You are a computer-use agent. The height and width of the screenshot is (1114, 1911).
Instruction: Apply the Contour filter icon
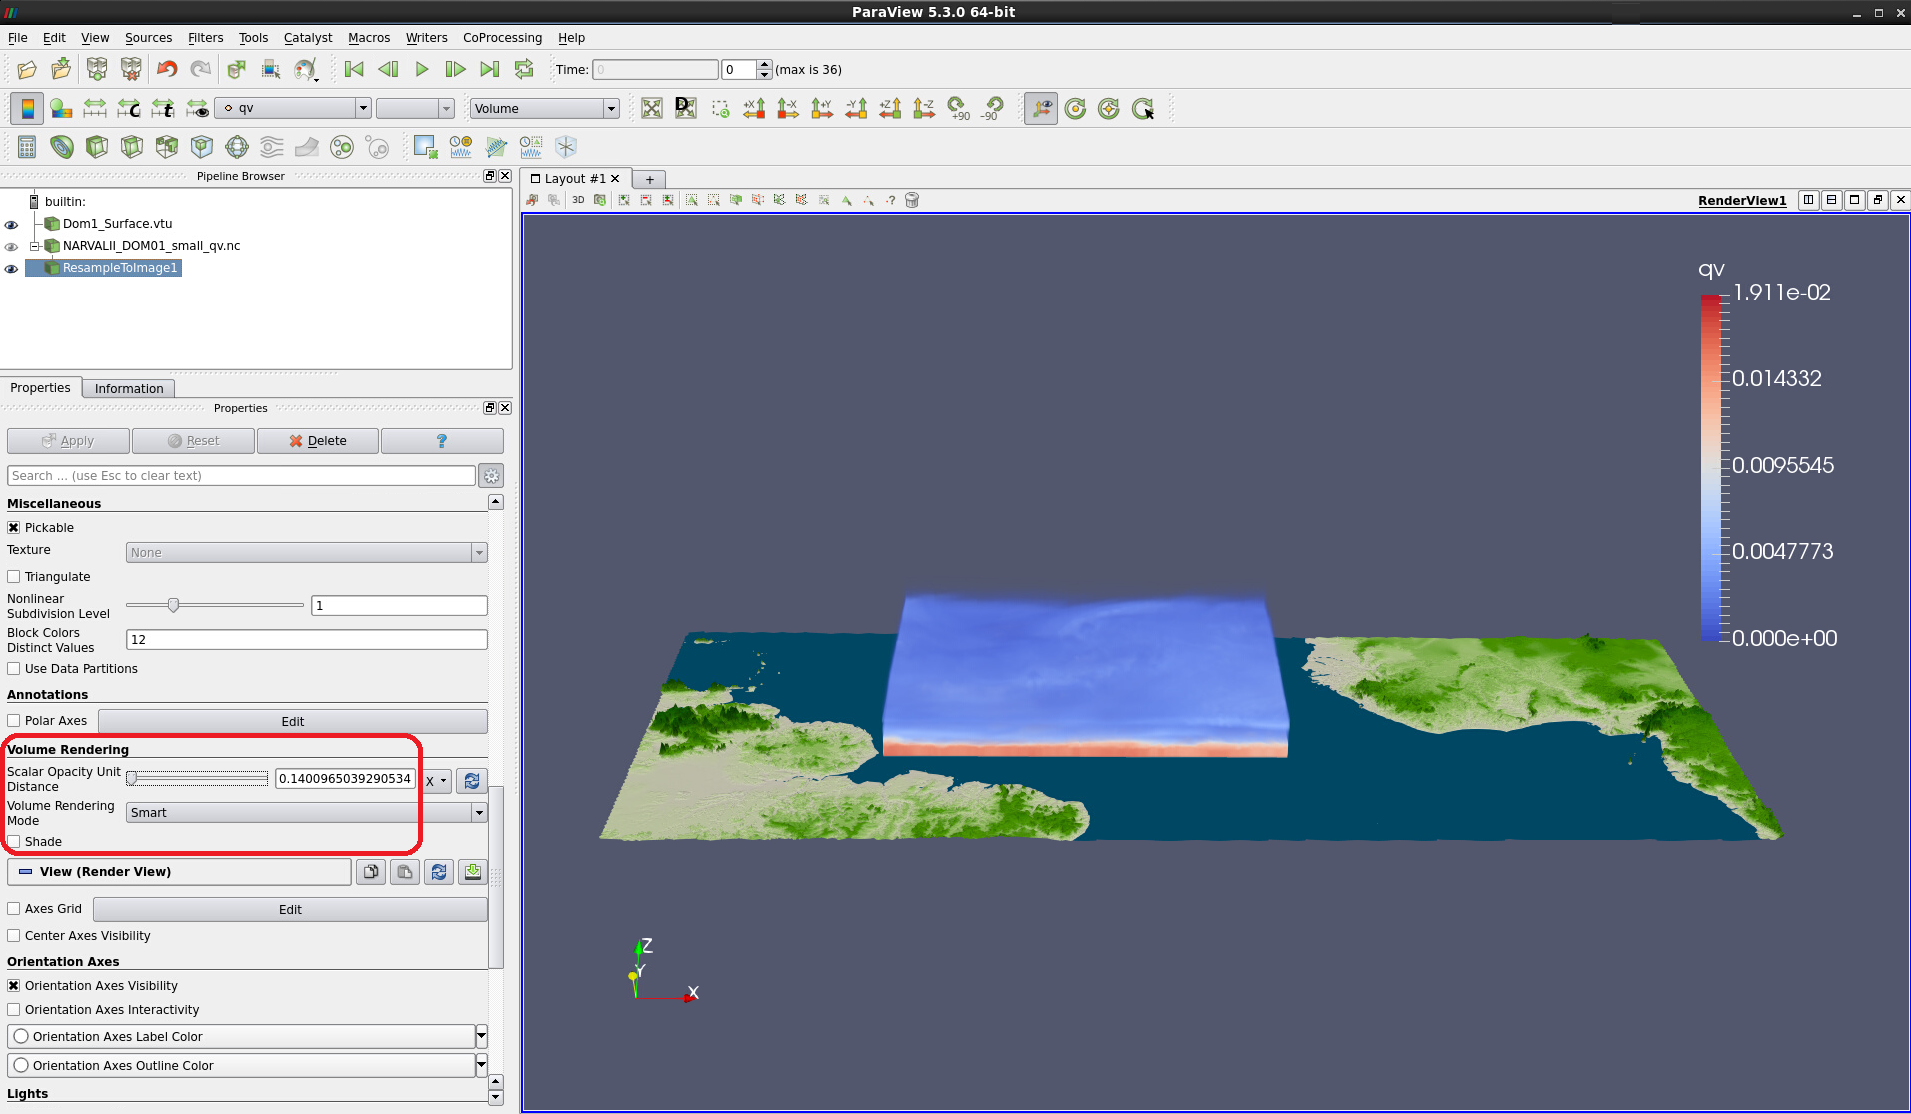(x=62, y=147)
